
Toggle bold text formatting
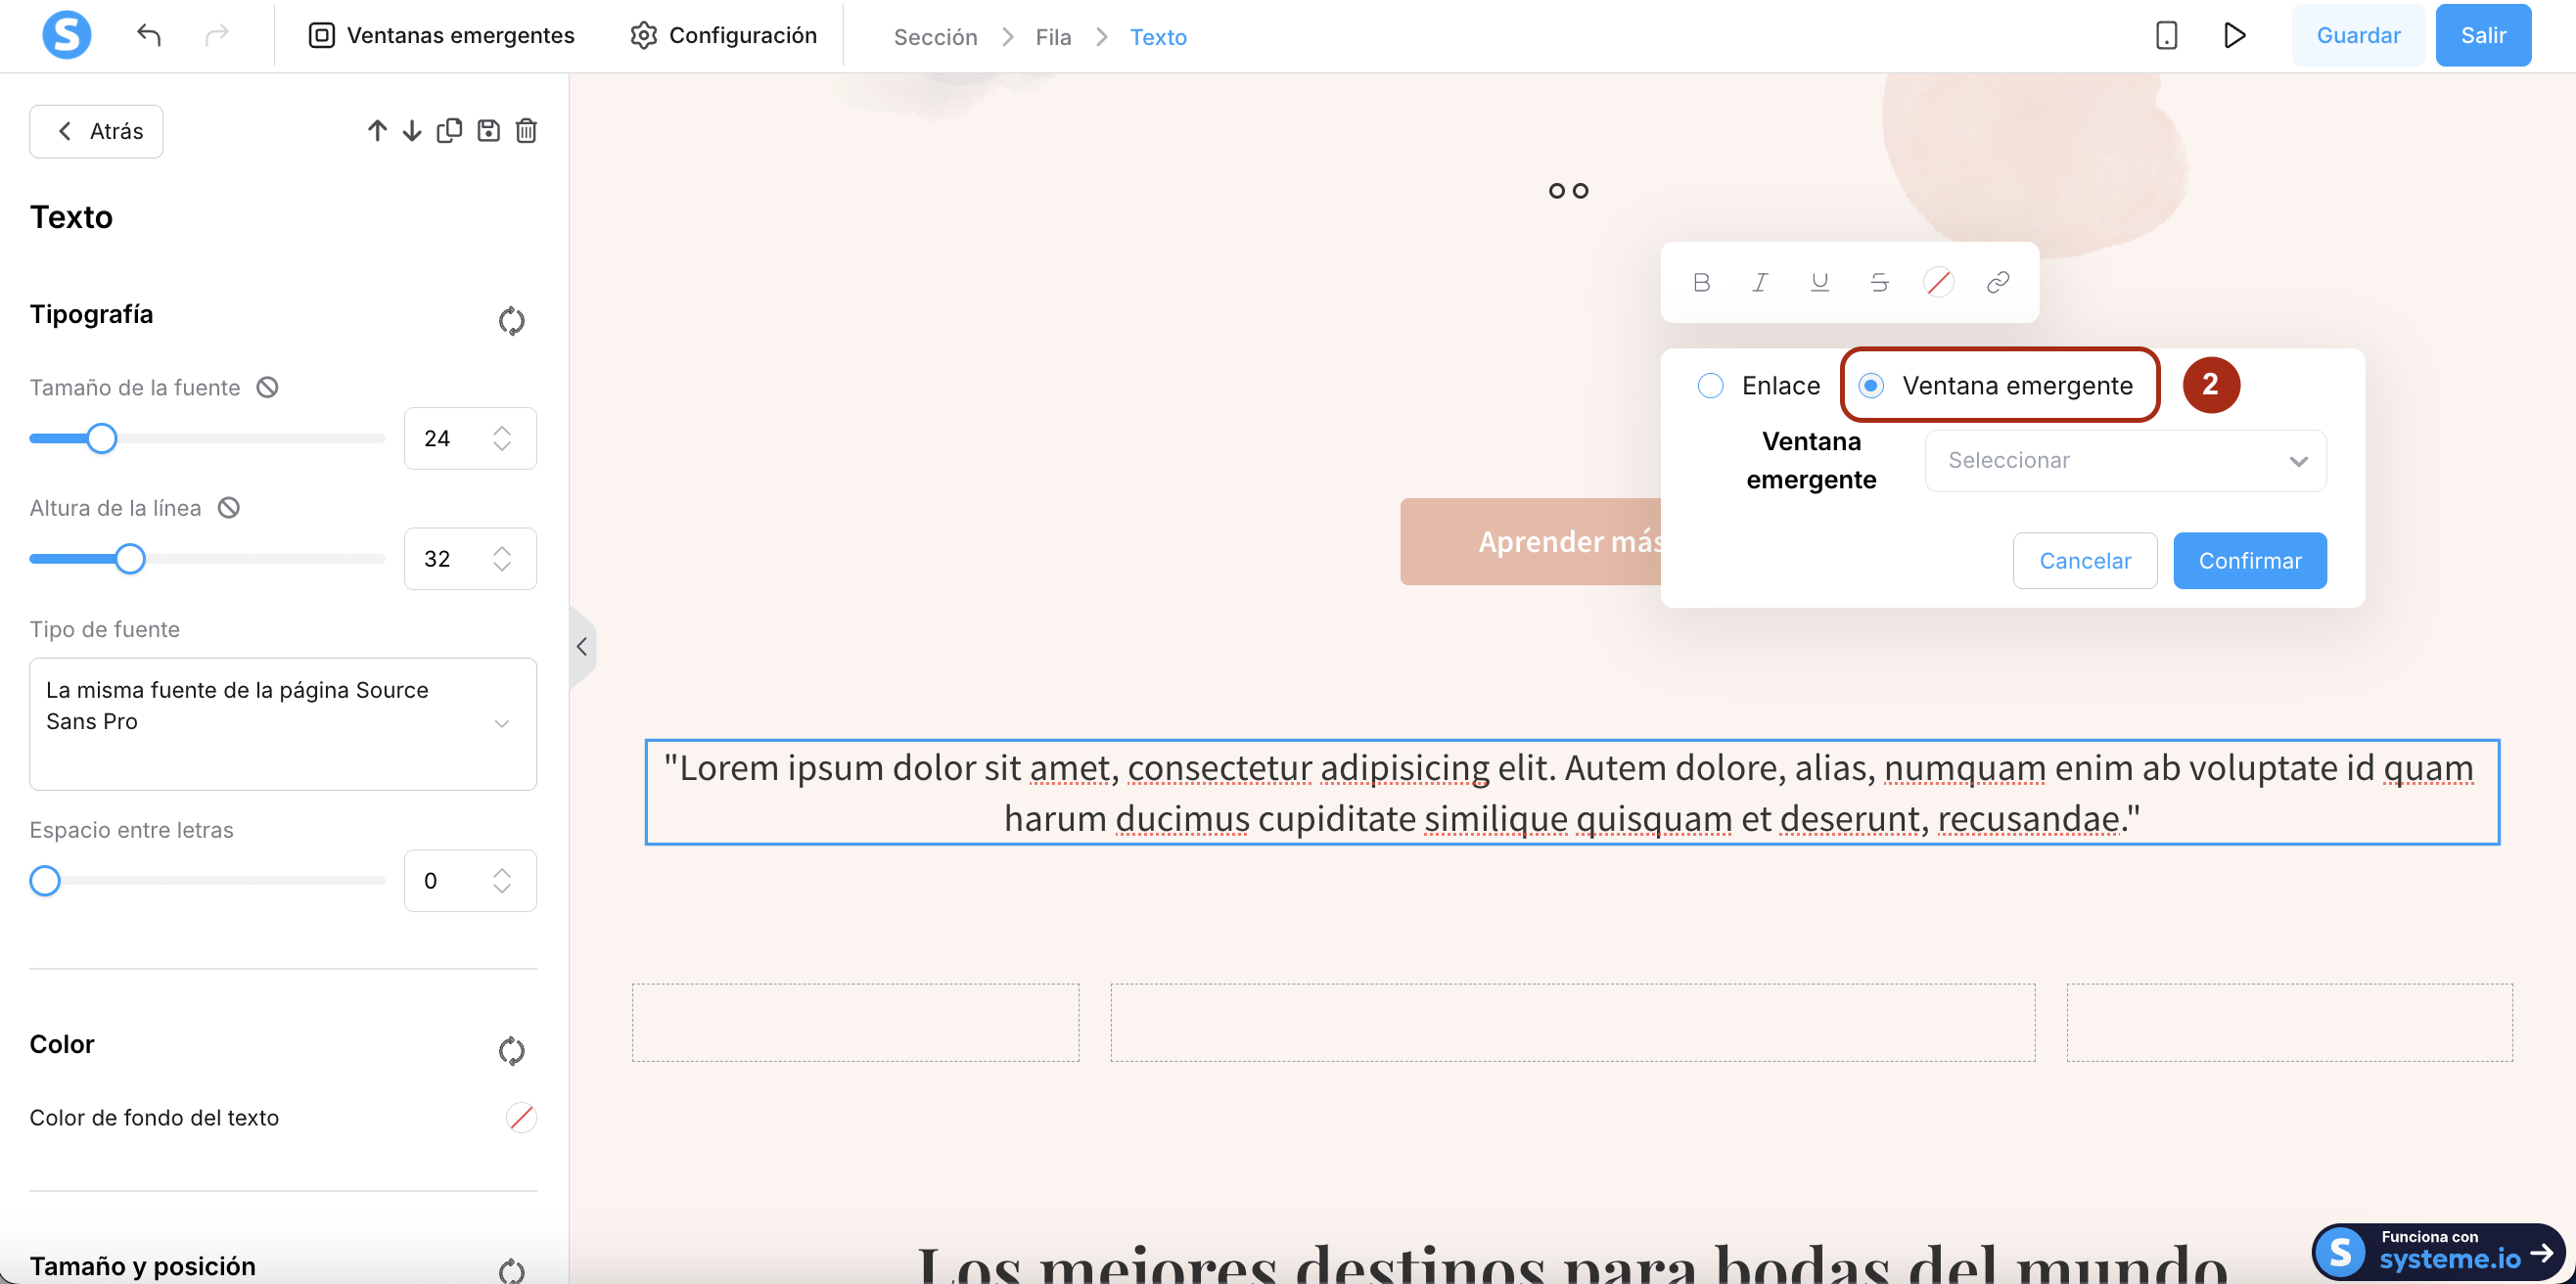1701,283
